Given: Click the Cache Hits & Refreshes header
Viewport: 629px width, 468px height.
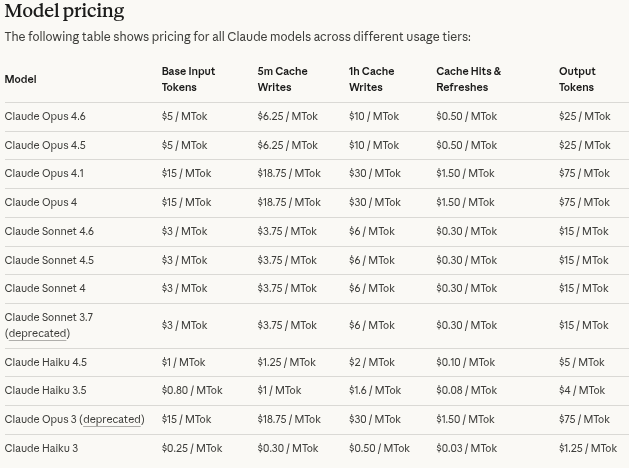Looking at the screenshot, I should (x=468, y=79).
